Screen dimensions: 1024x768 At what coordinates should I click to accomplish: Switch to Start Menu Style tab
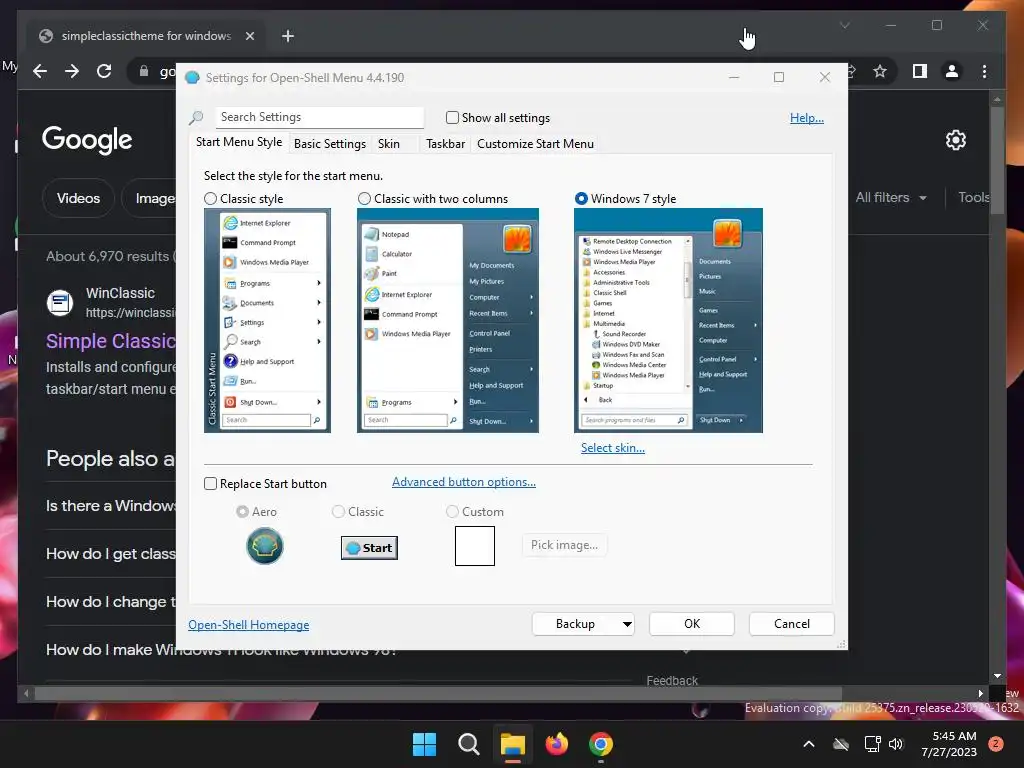tap(239, 142)
